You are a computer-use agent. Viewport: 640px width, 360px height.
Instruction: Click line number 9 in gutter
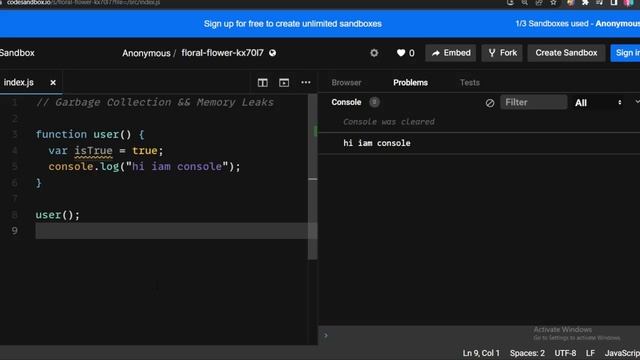15,231
